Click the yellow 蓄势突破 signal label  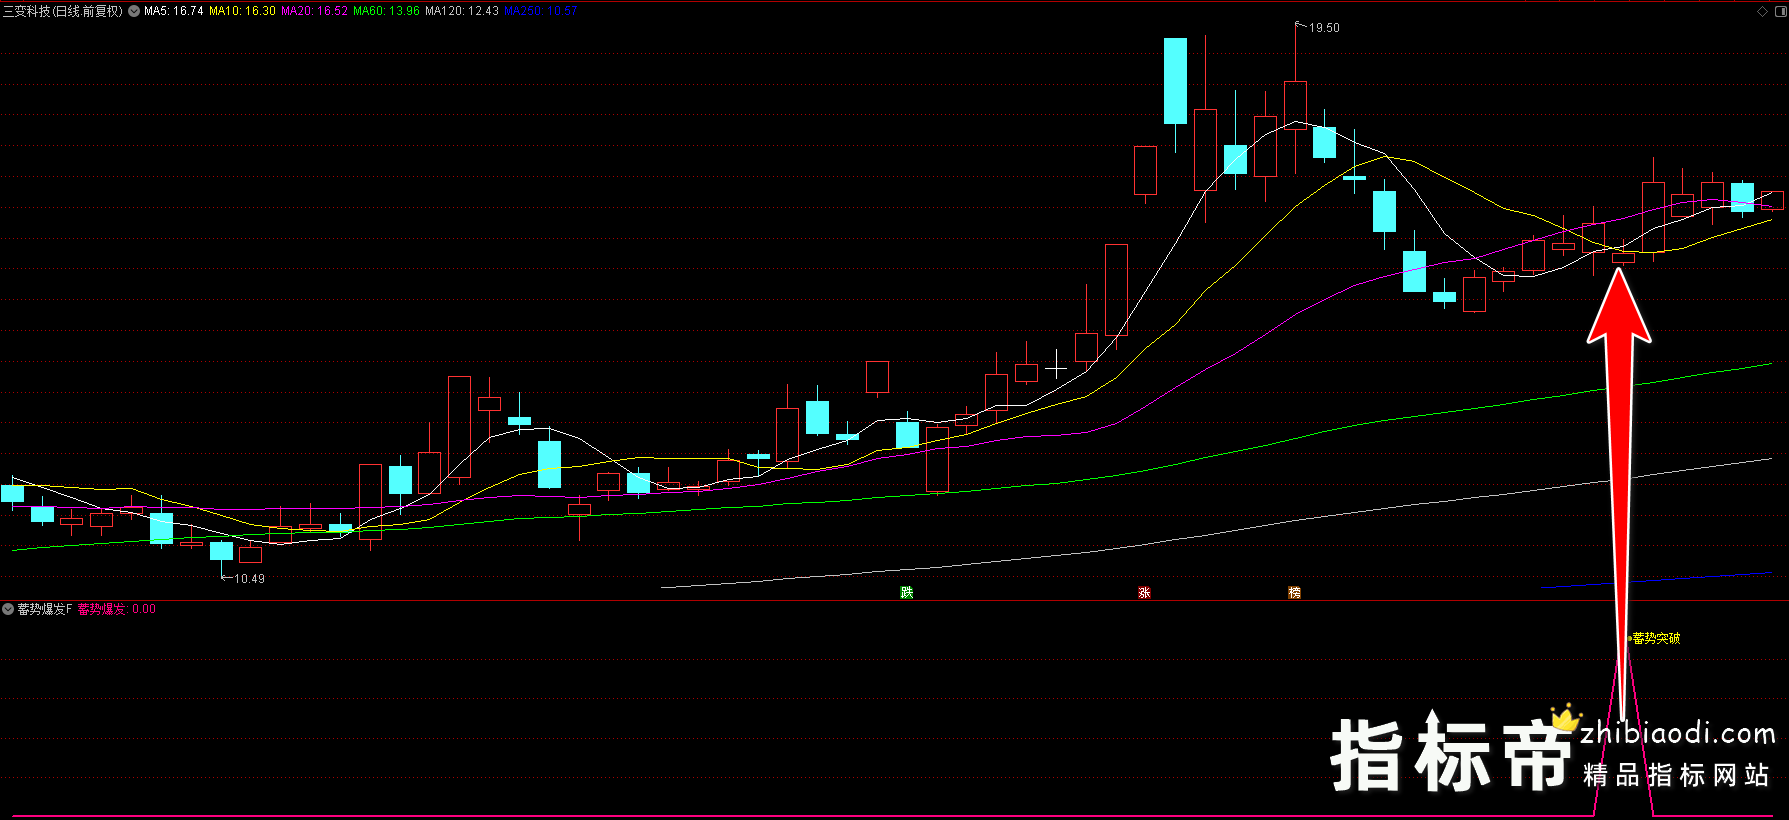(x=1656, y=638)
